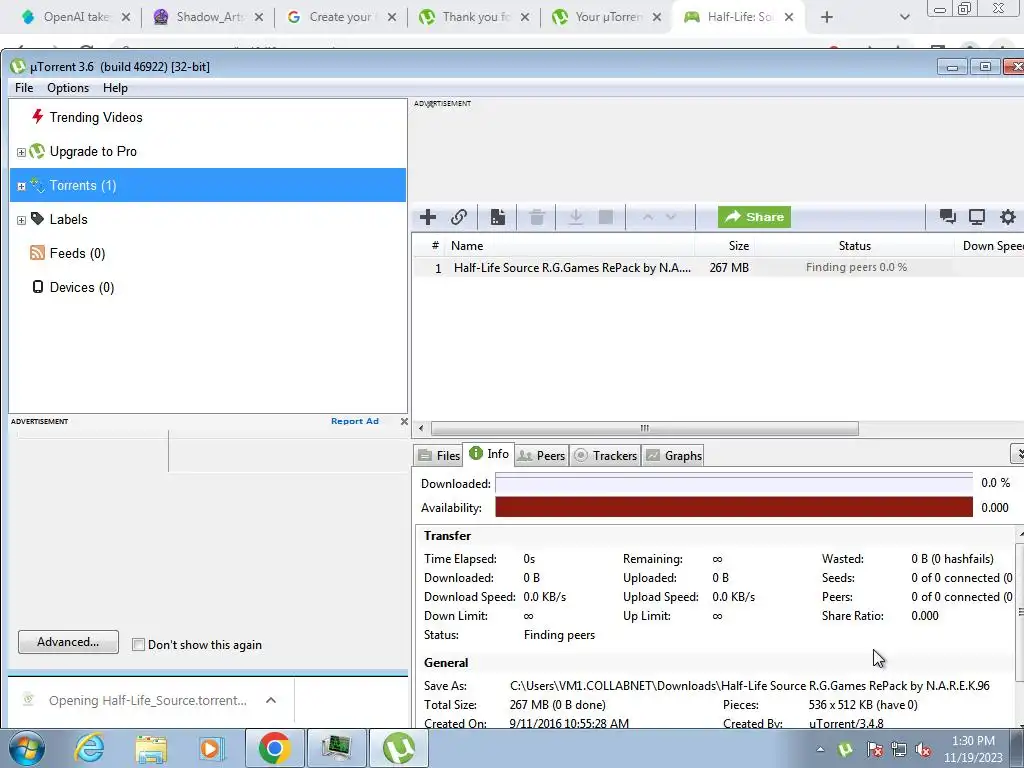
Task: Click the Add Torrent plus icon
Action: coord(428,217)
